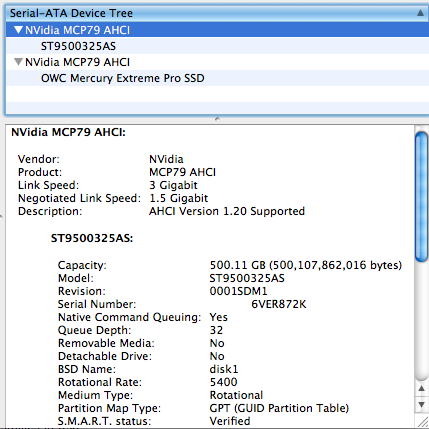Click the pane split divider handle

tap(217, 119)
